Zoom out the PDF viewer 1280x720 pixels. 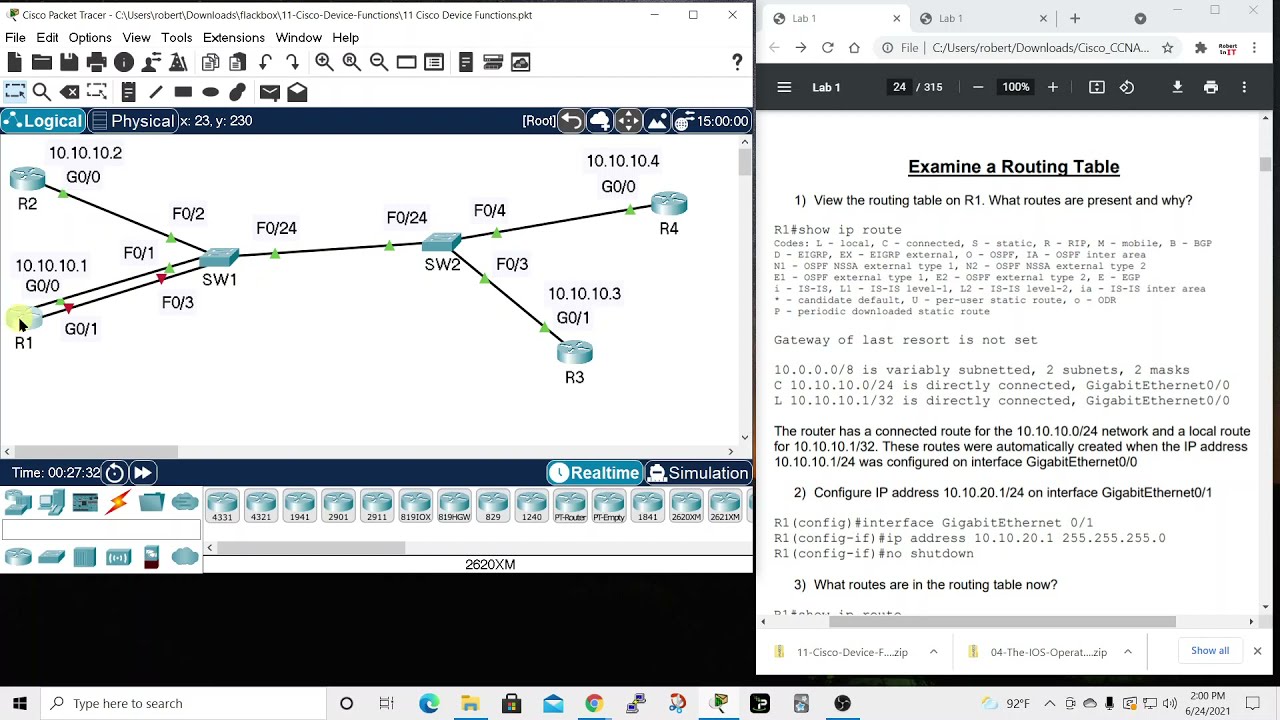(x=978, y=87)
